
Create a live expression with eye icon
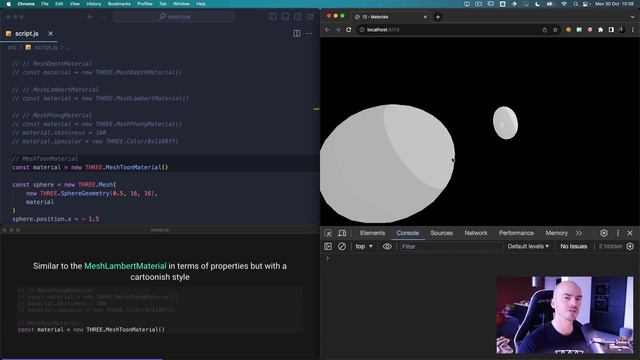387,246
